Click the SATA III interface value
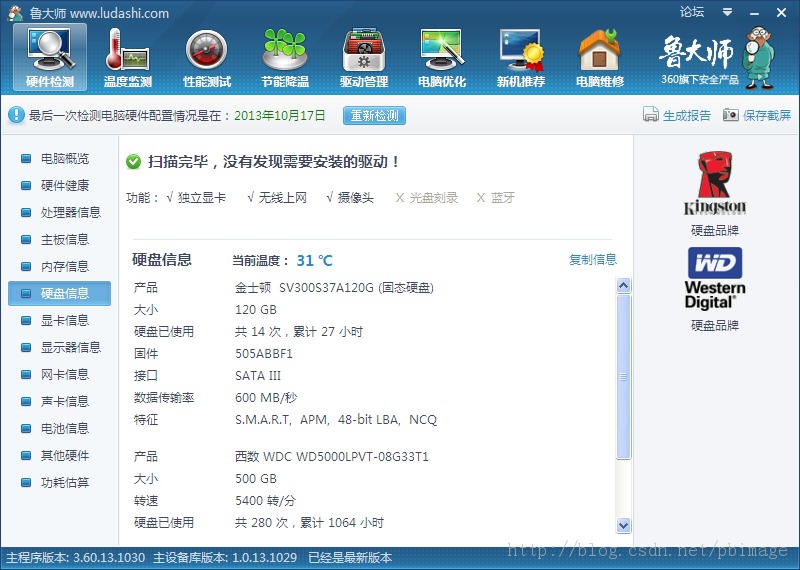The width and height of the screenshot is (800, 570). coord(258,376)
